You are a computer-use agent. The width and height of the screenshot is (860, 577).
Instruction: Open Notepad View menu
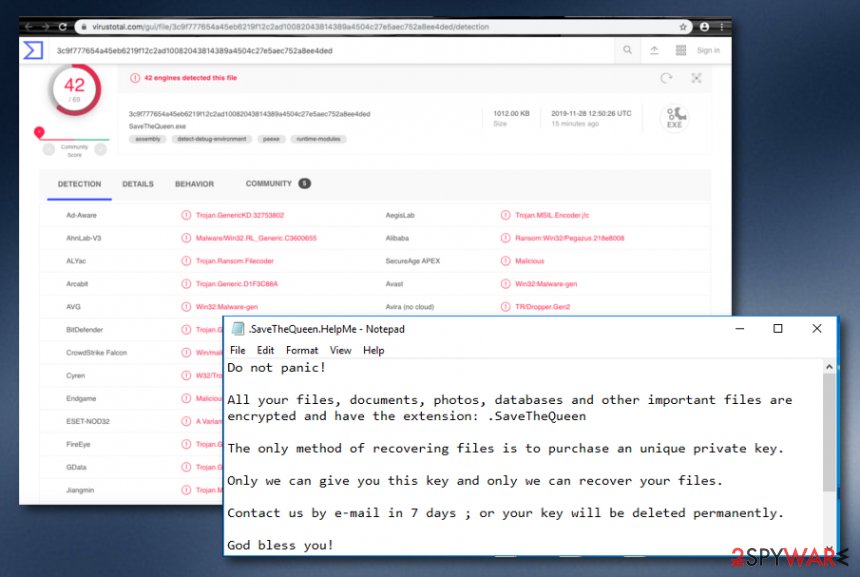pyautogui.click(x=341, y=350)
